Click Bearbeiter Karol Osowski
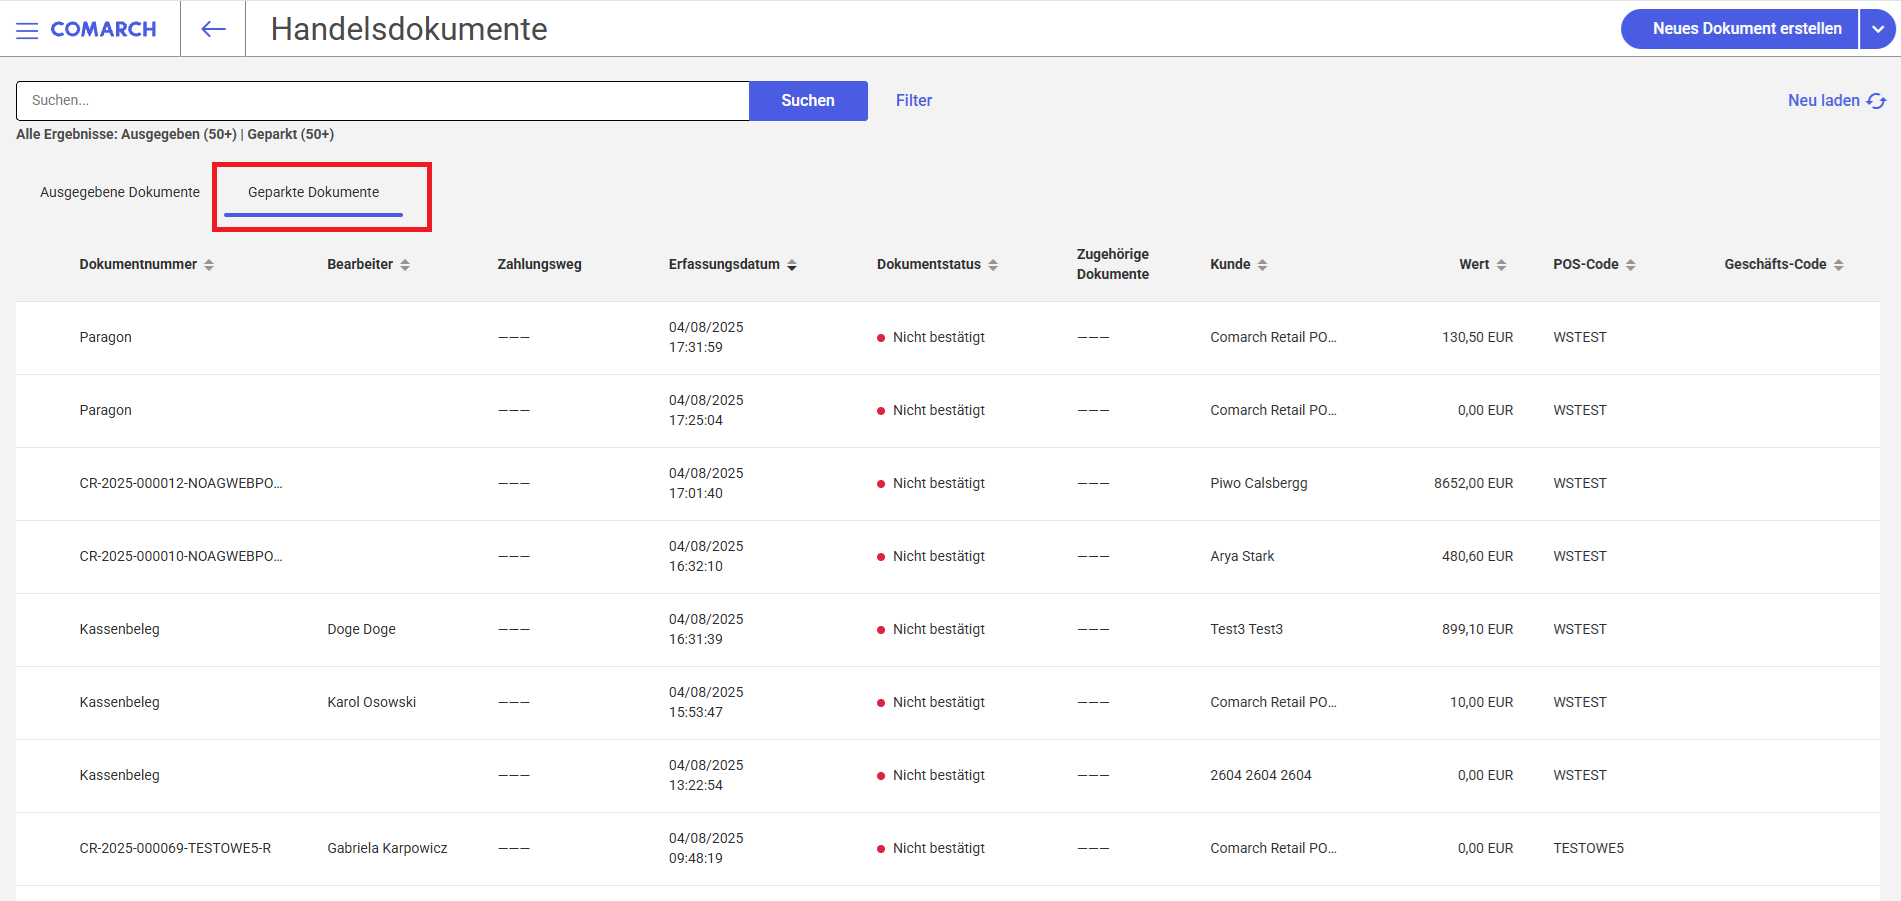 371,703
